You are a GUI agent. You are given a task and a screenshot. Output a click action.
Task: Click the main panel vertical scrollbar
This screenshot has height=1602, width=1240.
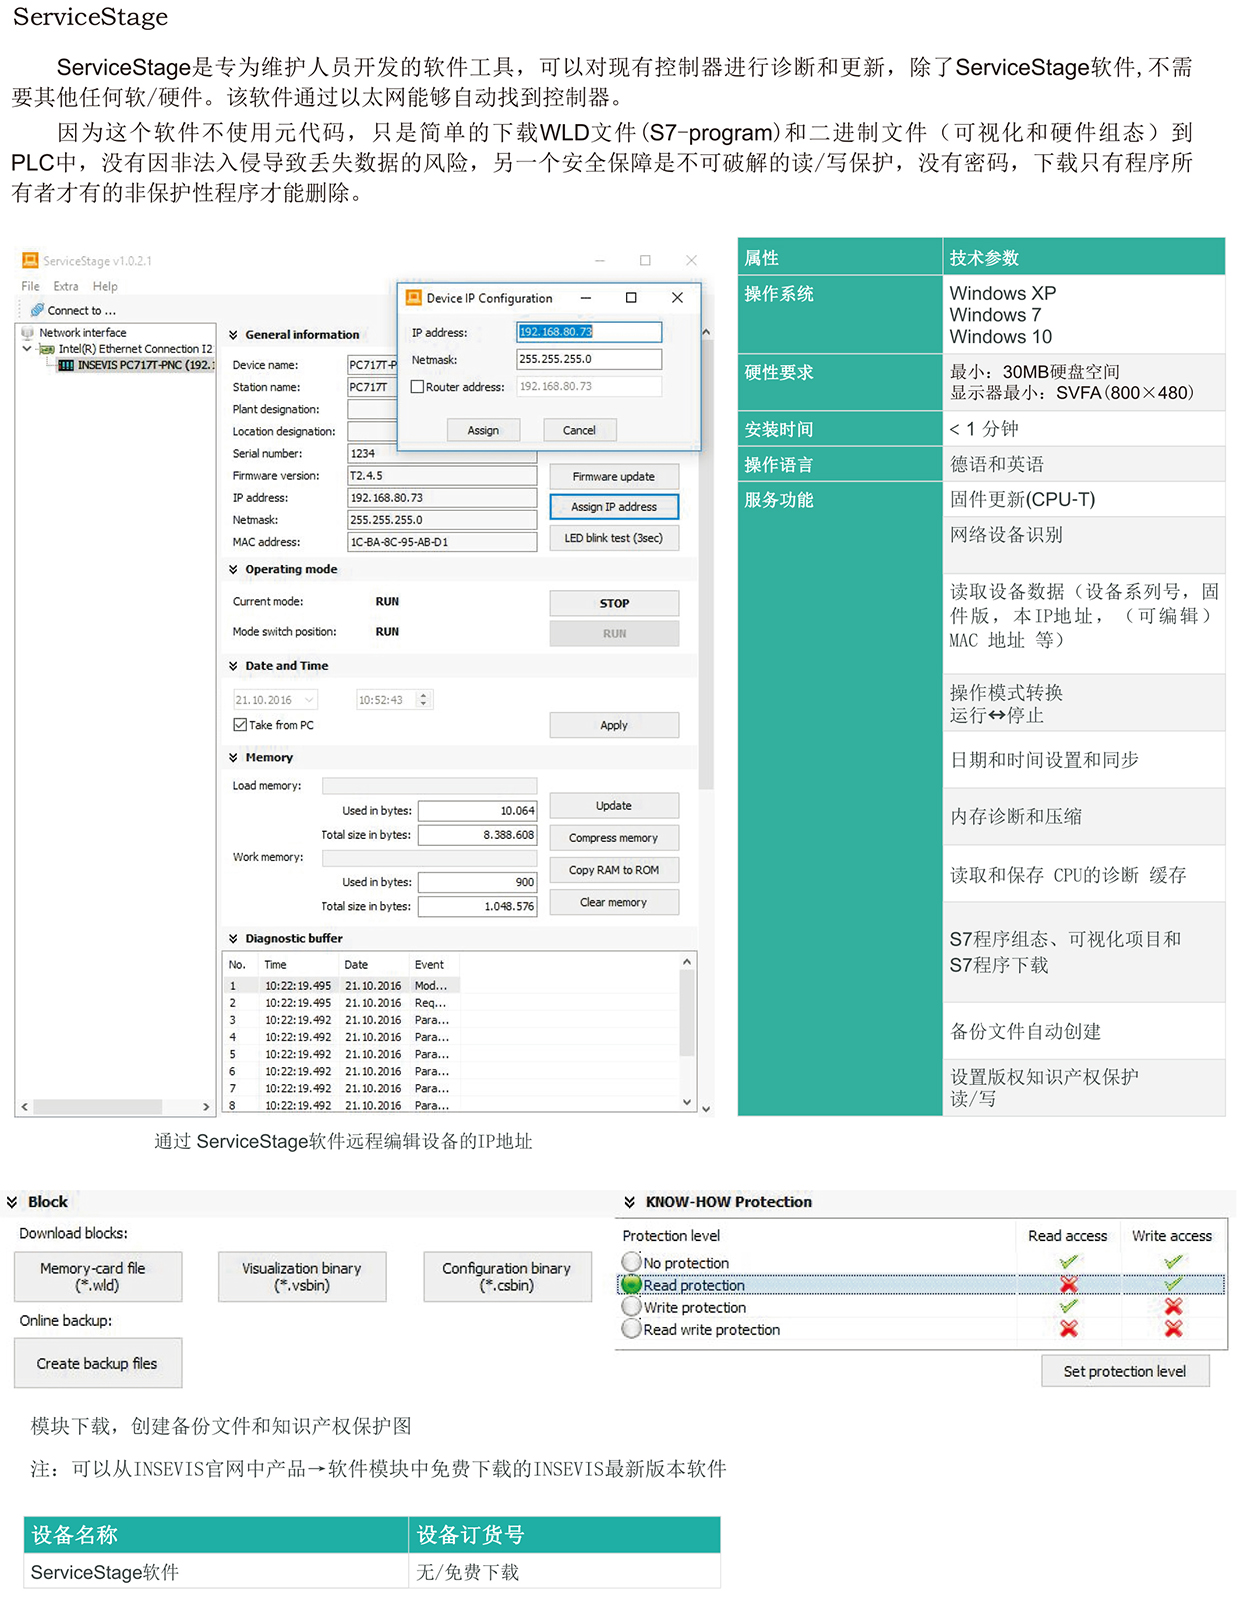click(706, 719)
